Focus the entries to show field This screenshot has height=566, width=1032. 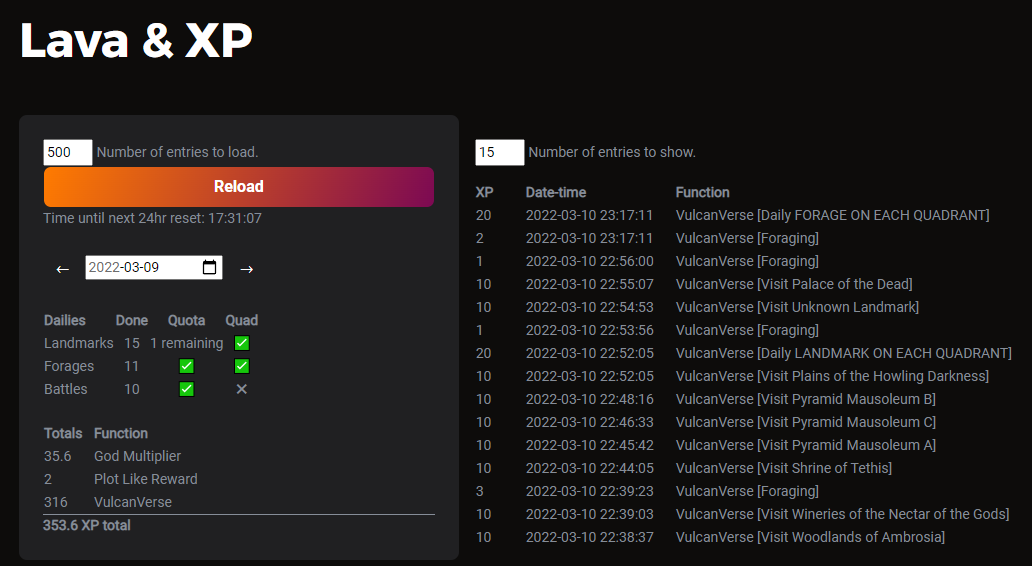[x=500, y=152]
